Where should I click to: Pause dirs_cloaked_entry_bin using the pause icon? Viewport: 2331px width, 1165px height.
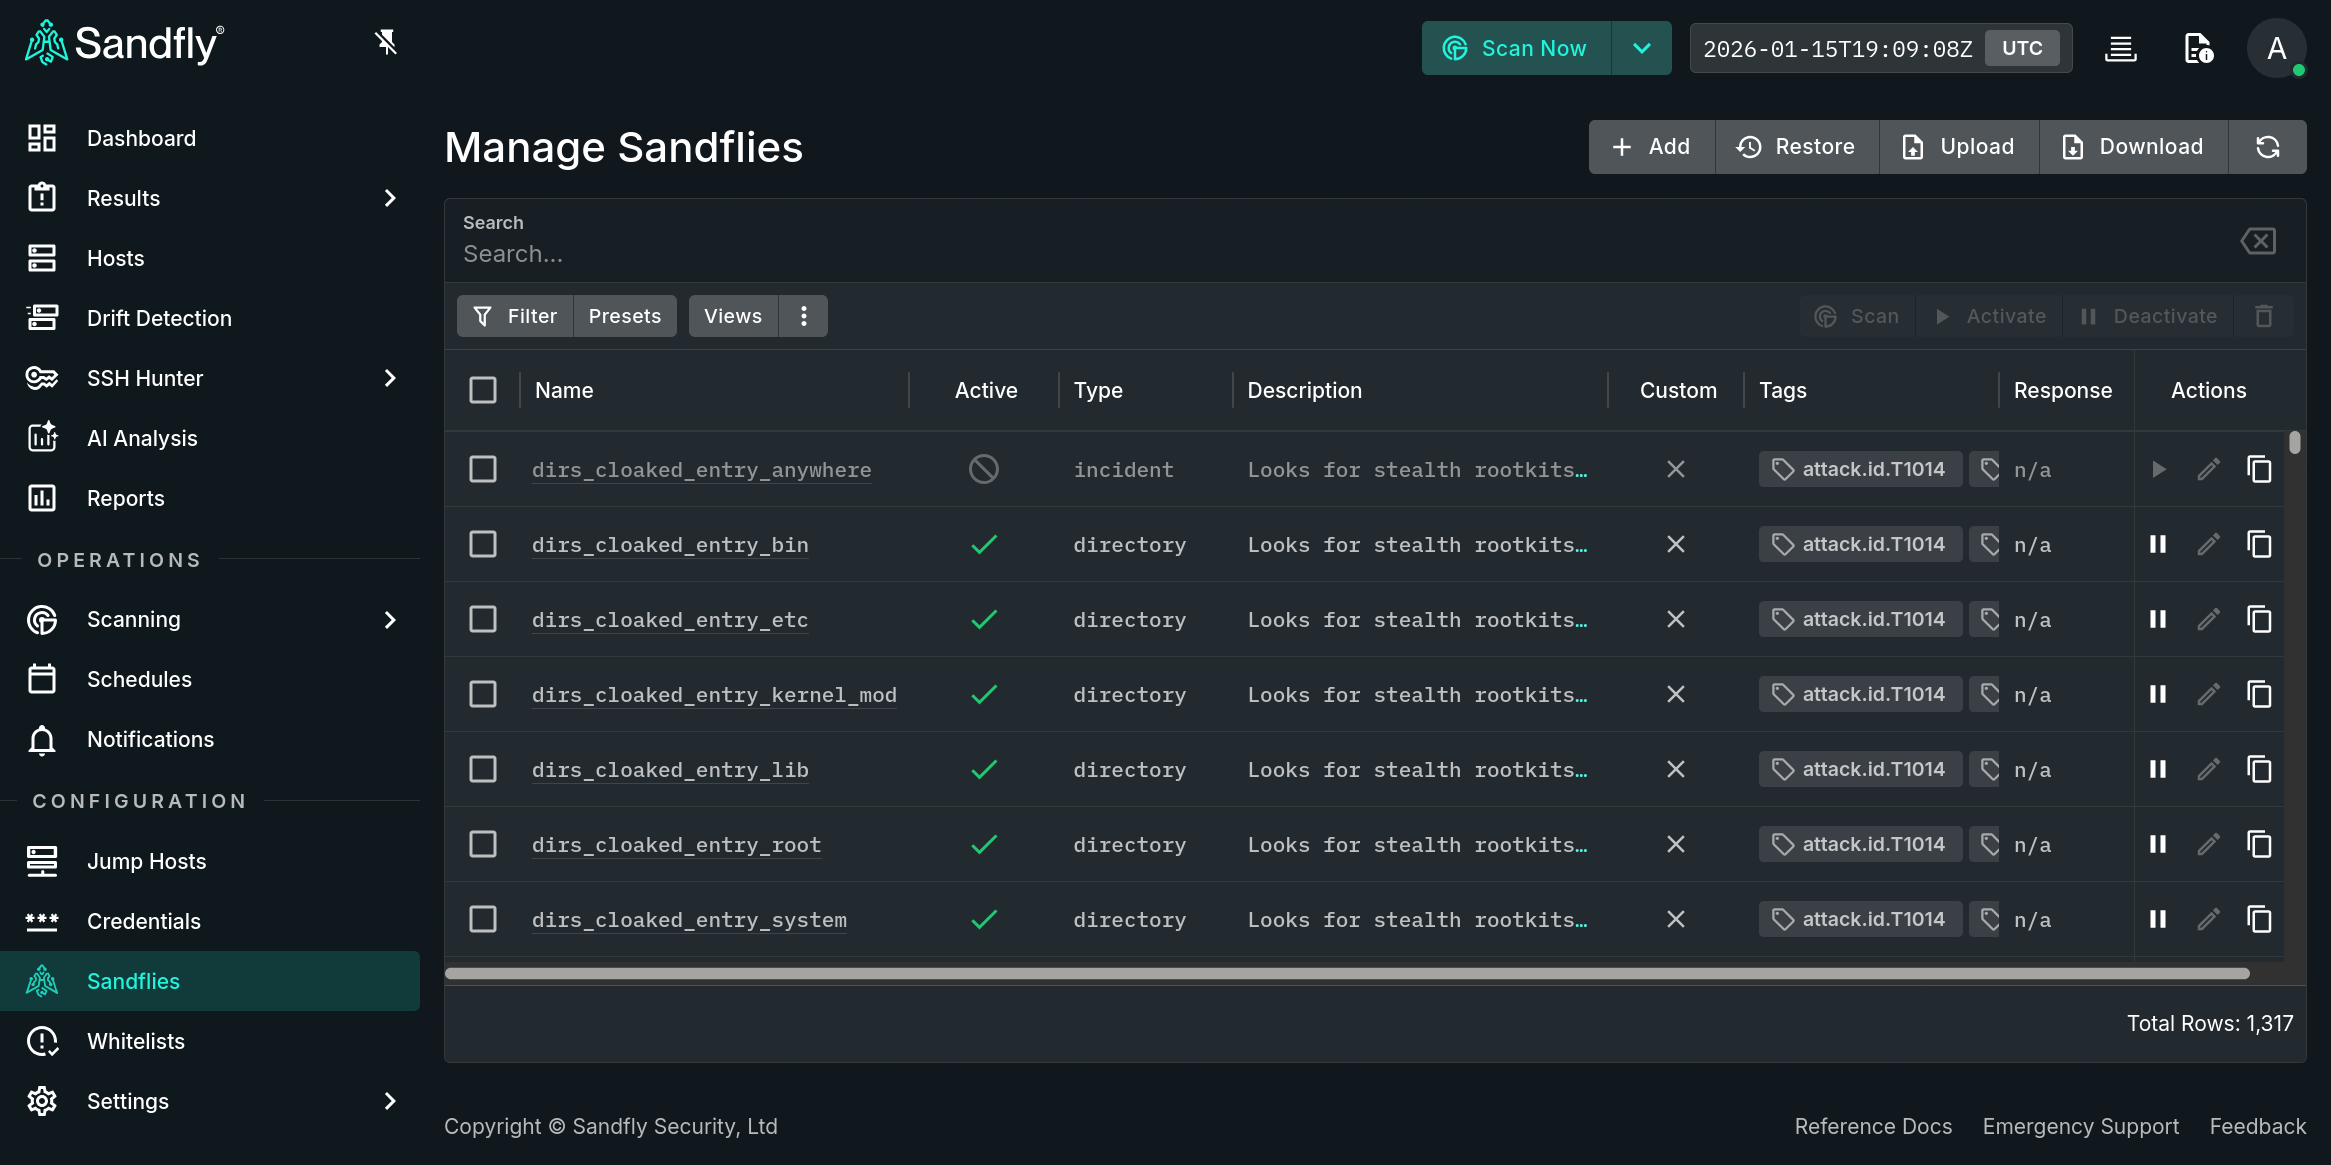coord(2157,544)
